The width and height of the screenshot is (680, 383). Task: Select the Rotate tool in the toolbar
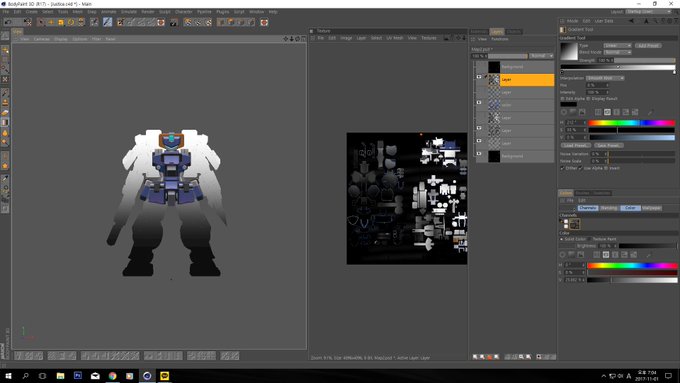(x=71, y=22)
